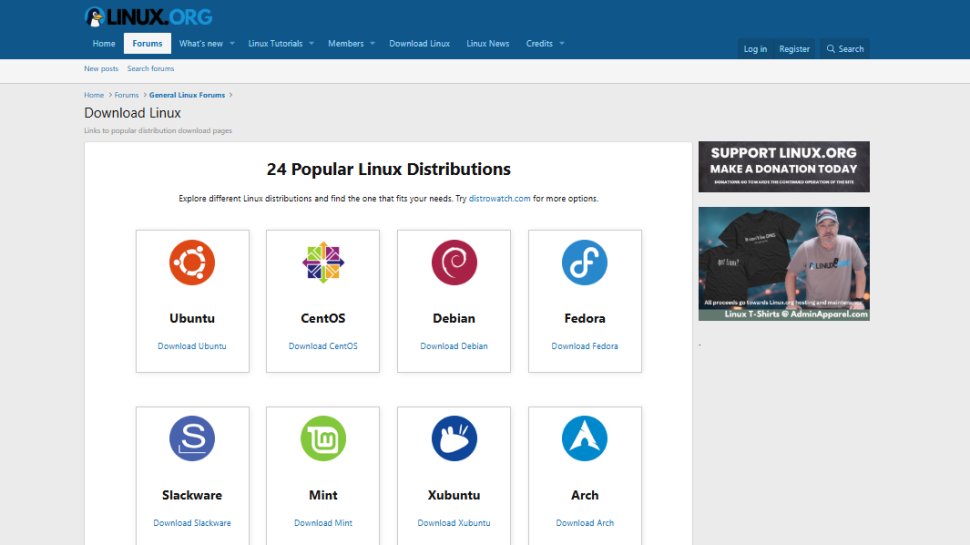The height and width of the screenshot is (545, 970).
Task: Open the Linux News nav item
Action: (x=487, y=43)
